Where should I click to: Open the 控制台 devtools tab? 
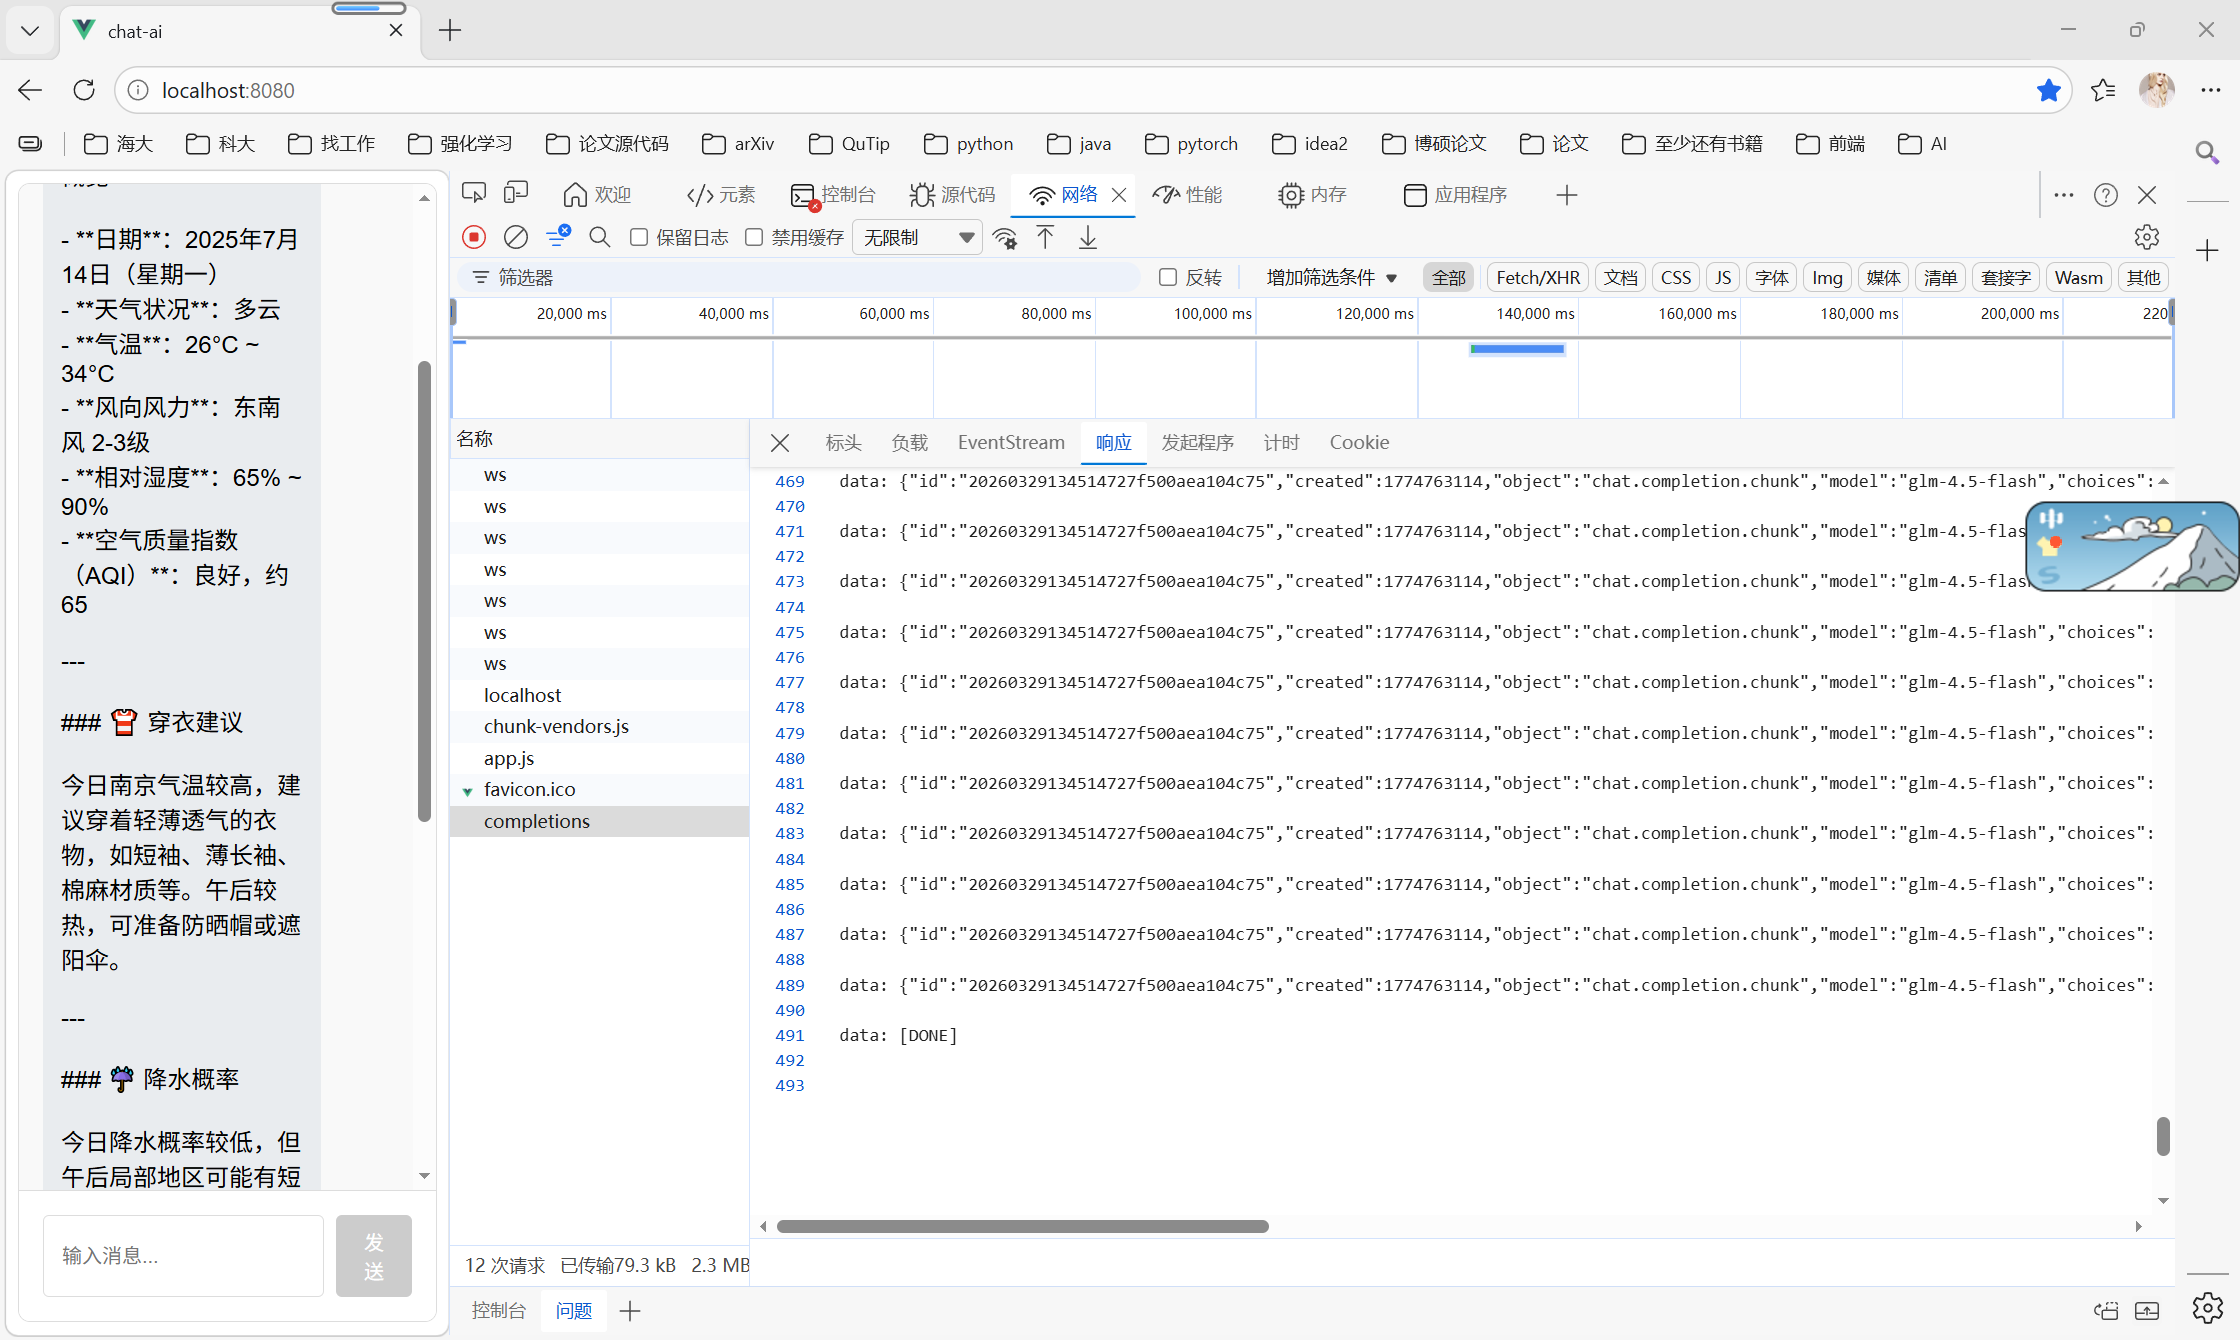[x=833, y=194]
